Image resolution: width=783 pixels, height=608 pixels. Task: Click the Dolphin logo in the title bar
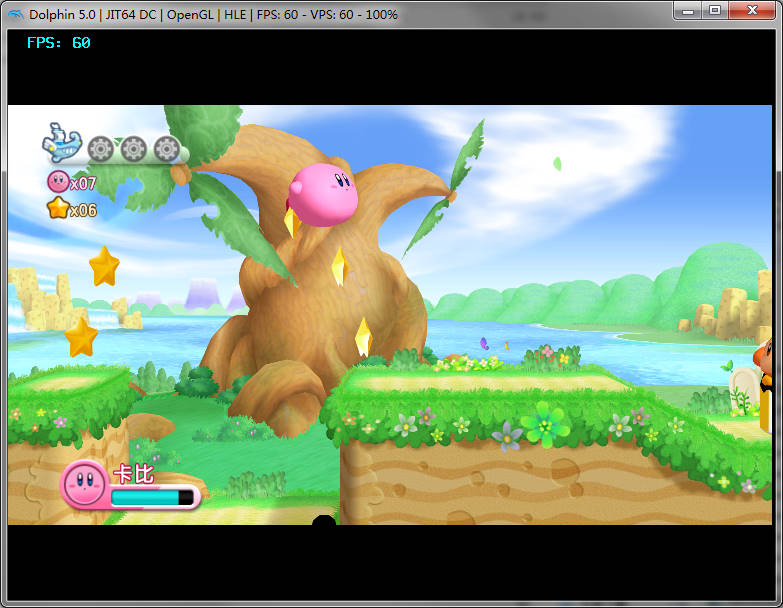pyautogui.click(x=15, y=14)
